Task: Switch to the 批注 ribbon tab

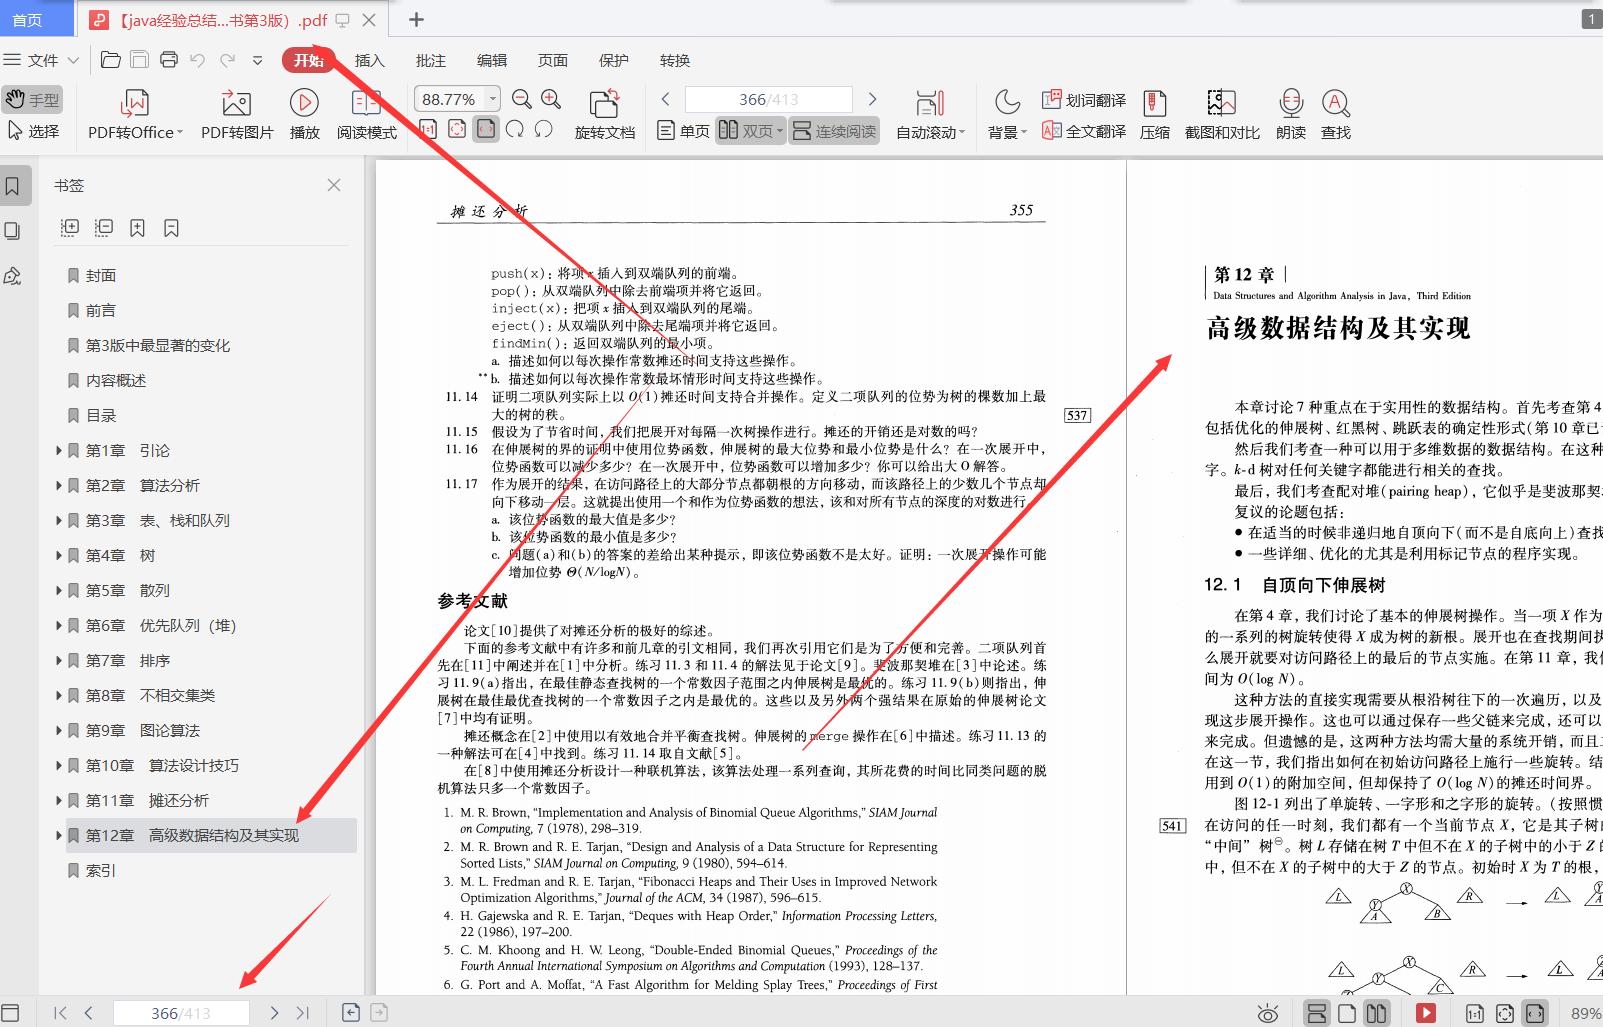Action: click(x=430, y=60)
